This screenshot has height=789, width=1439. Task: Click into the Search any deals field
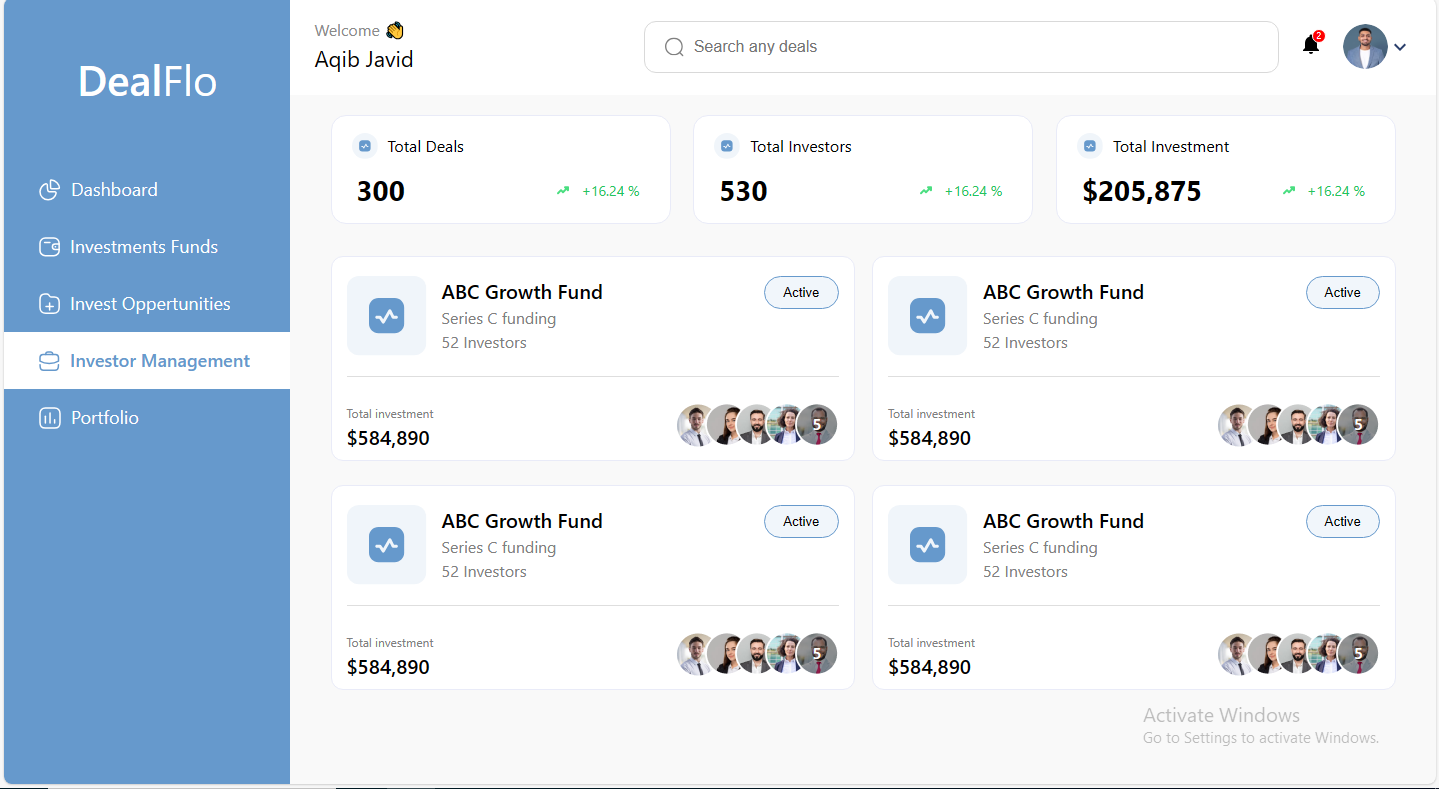pos(960,47)
